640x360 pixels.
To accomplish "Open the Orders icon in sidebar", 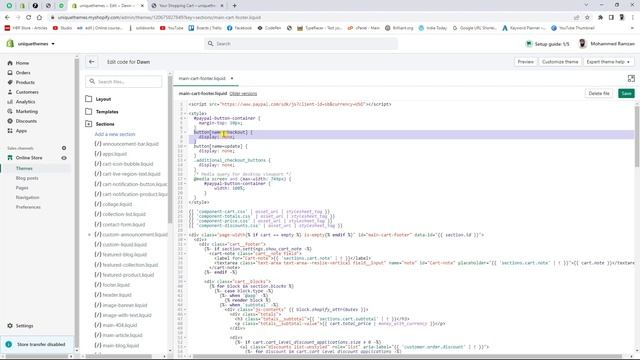I will point(10,73).
